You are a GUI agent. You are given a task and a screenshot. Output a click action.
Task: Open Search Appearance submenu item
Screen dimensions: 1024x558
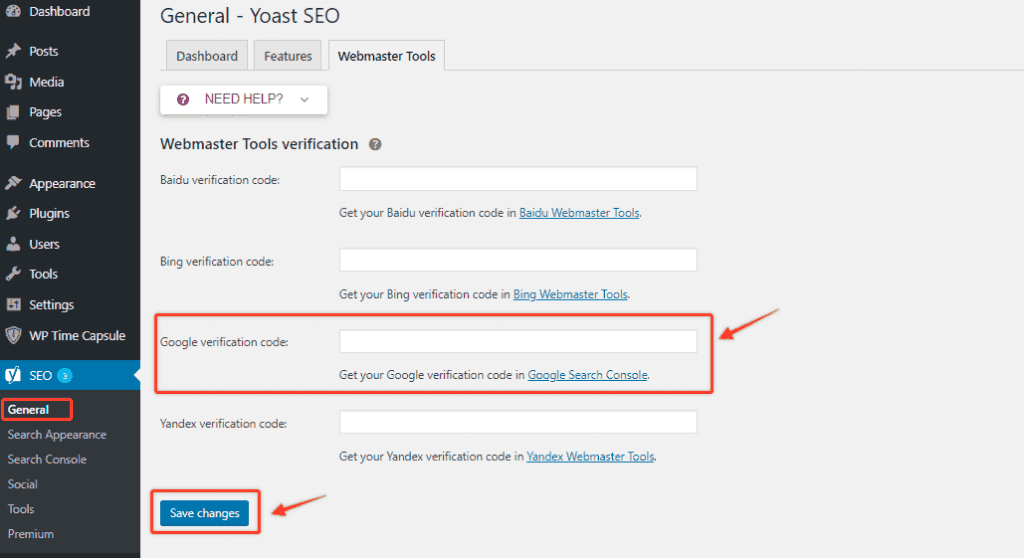(x=57, y=435)
